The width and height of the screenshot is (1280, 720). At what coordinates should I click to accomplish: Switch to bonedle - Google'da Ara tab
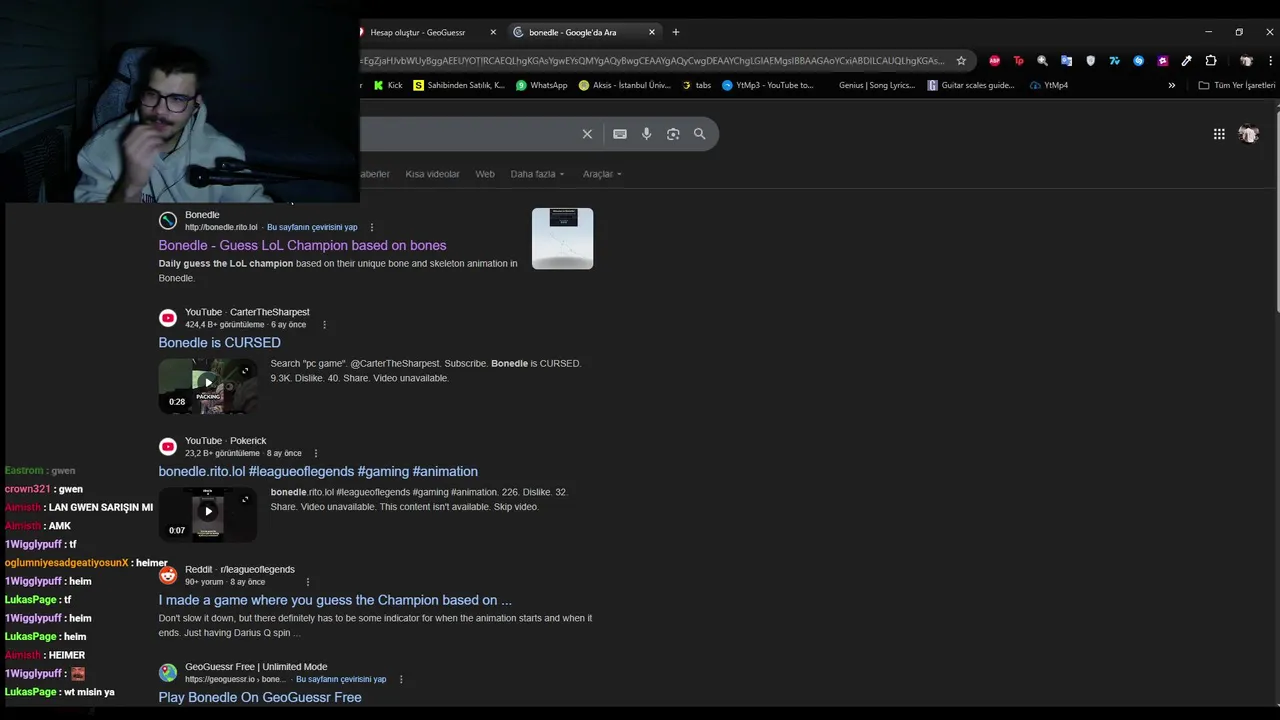584,32
